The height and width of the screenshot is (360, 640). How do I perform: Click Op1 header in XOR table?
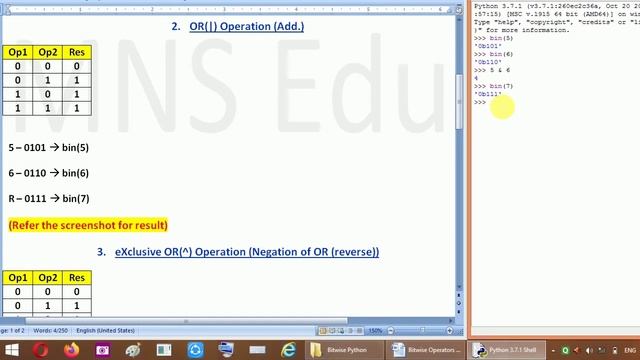(18, 278)
